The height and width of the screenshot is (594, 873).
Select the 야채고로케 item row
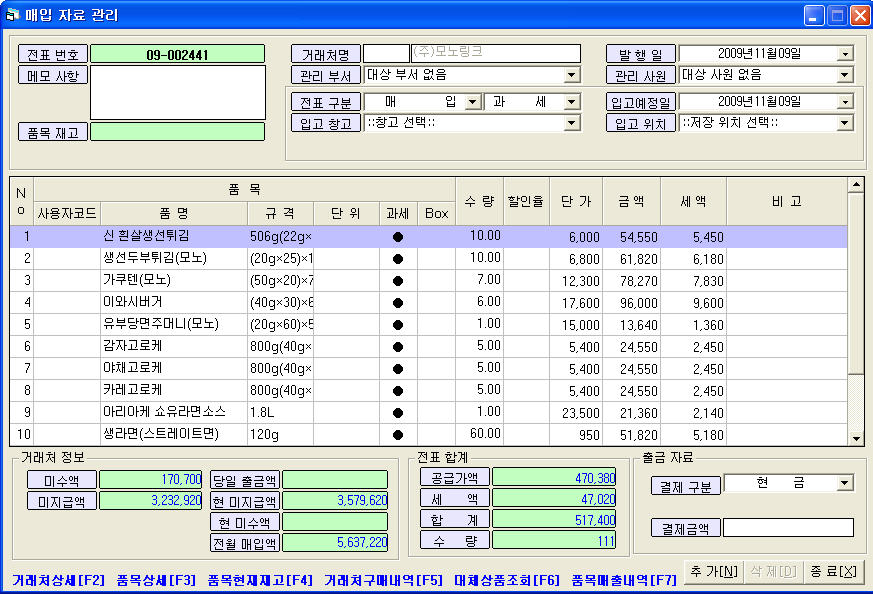[x=428, y=369]
